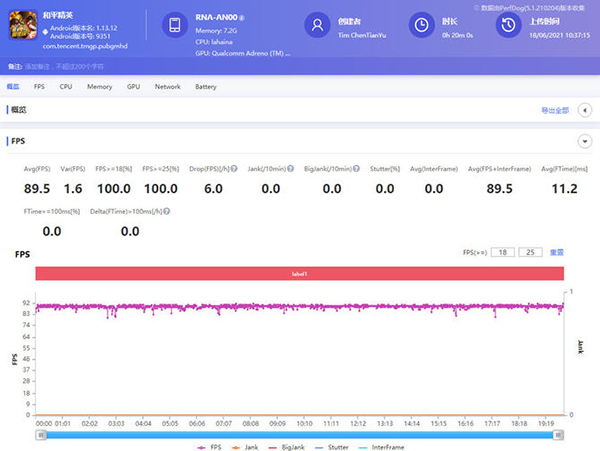Screen dimensions: 600x451
Task: Click help icon next to BigJank(/10min)
Action: 357,169
